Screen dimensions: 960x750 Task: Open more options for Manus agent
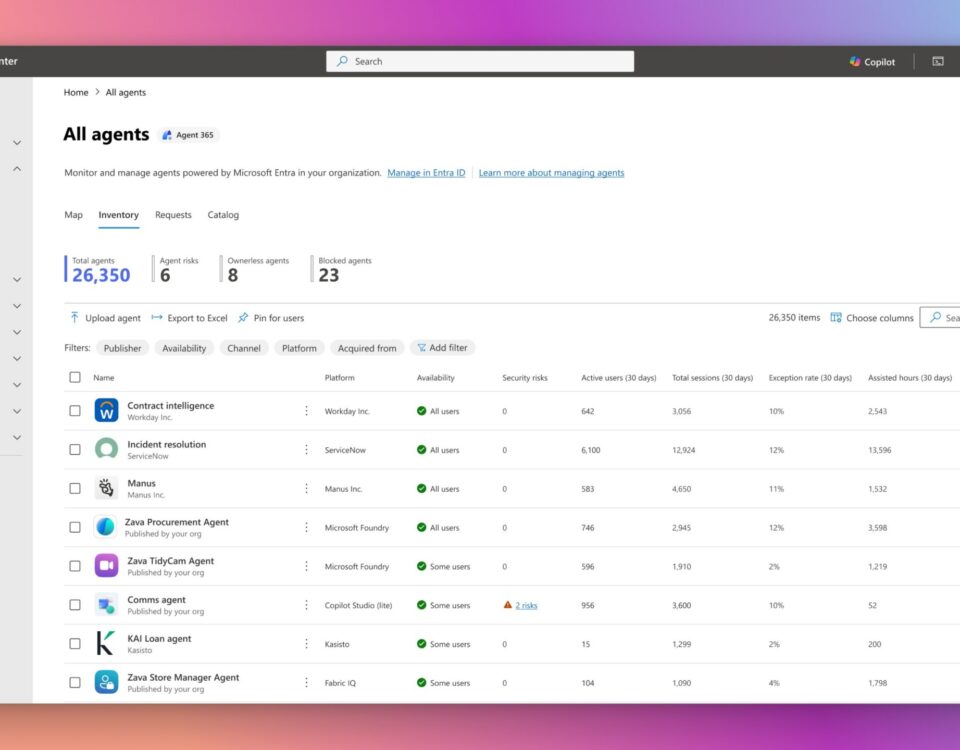coord(306,489)
